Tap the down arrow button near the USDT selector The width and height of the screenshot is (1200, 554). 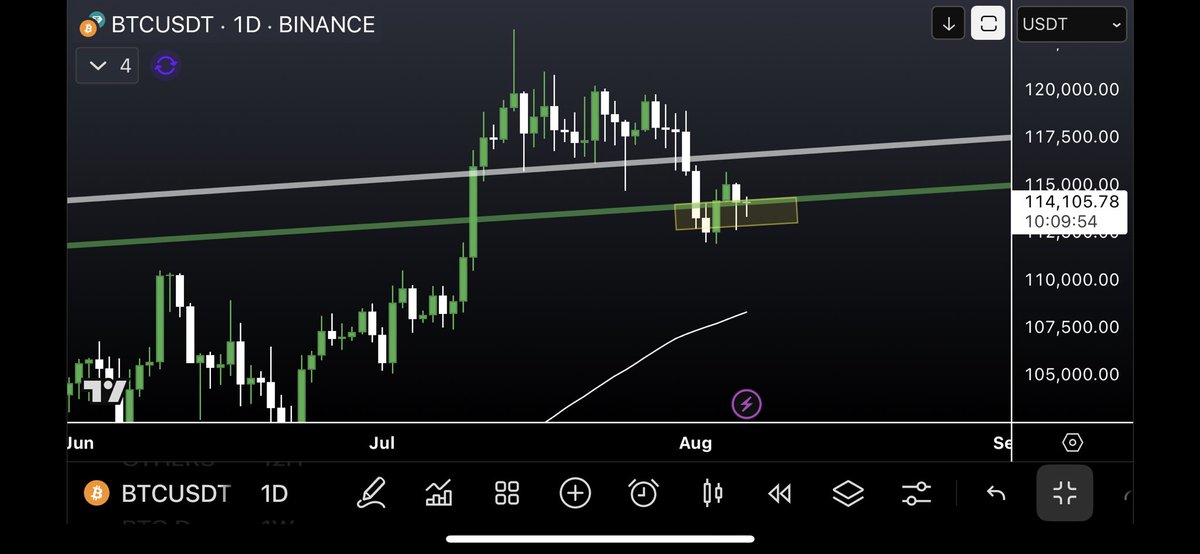948,24
